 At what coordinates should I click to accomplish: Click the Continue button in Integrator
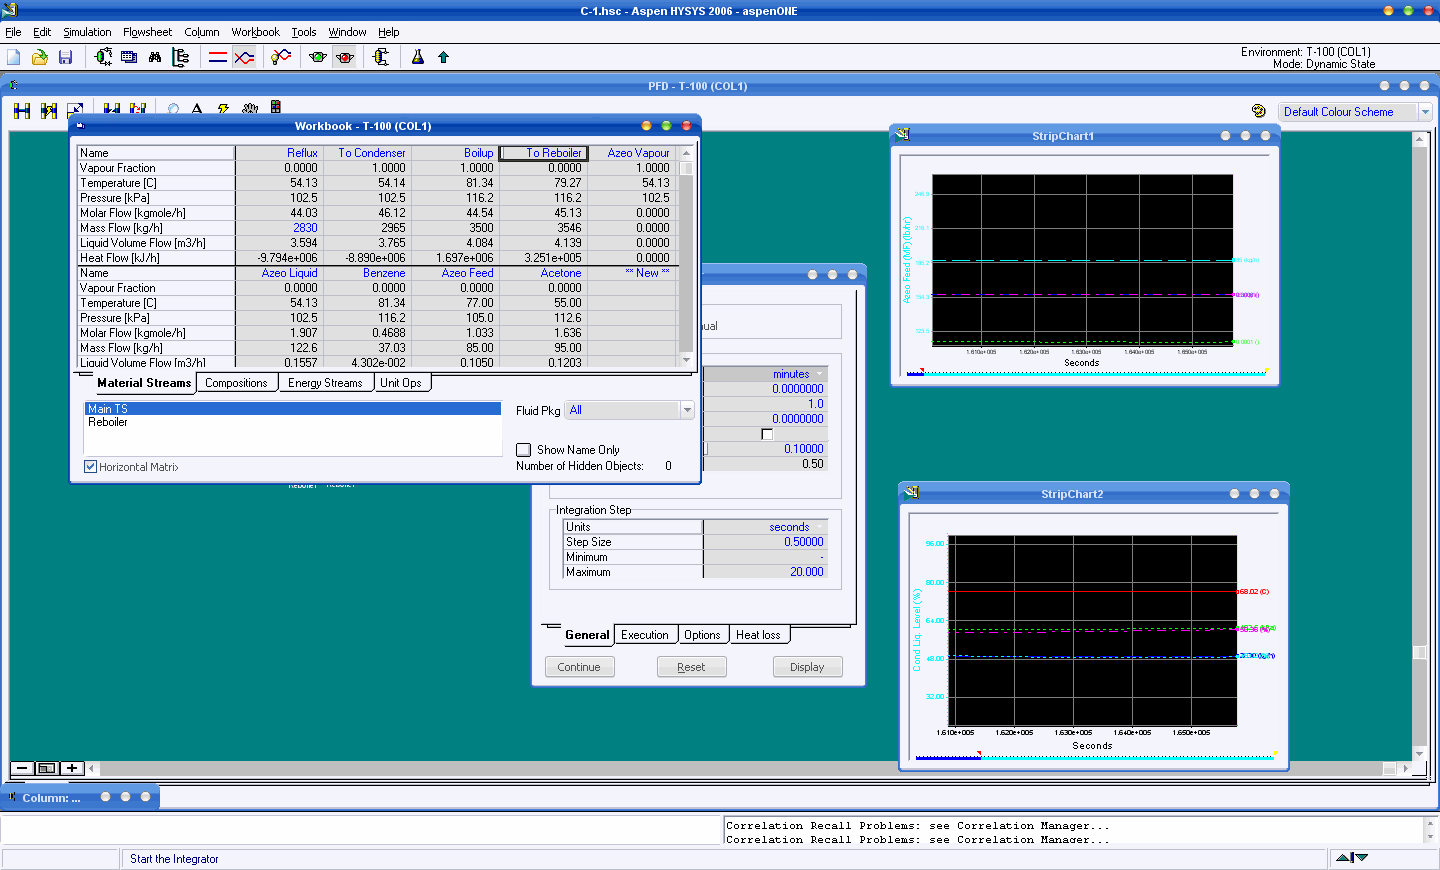579,667
